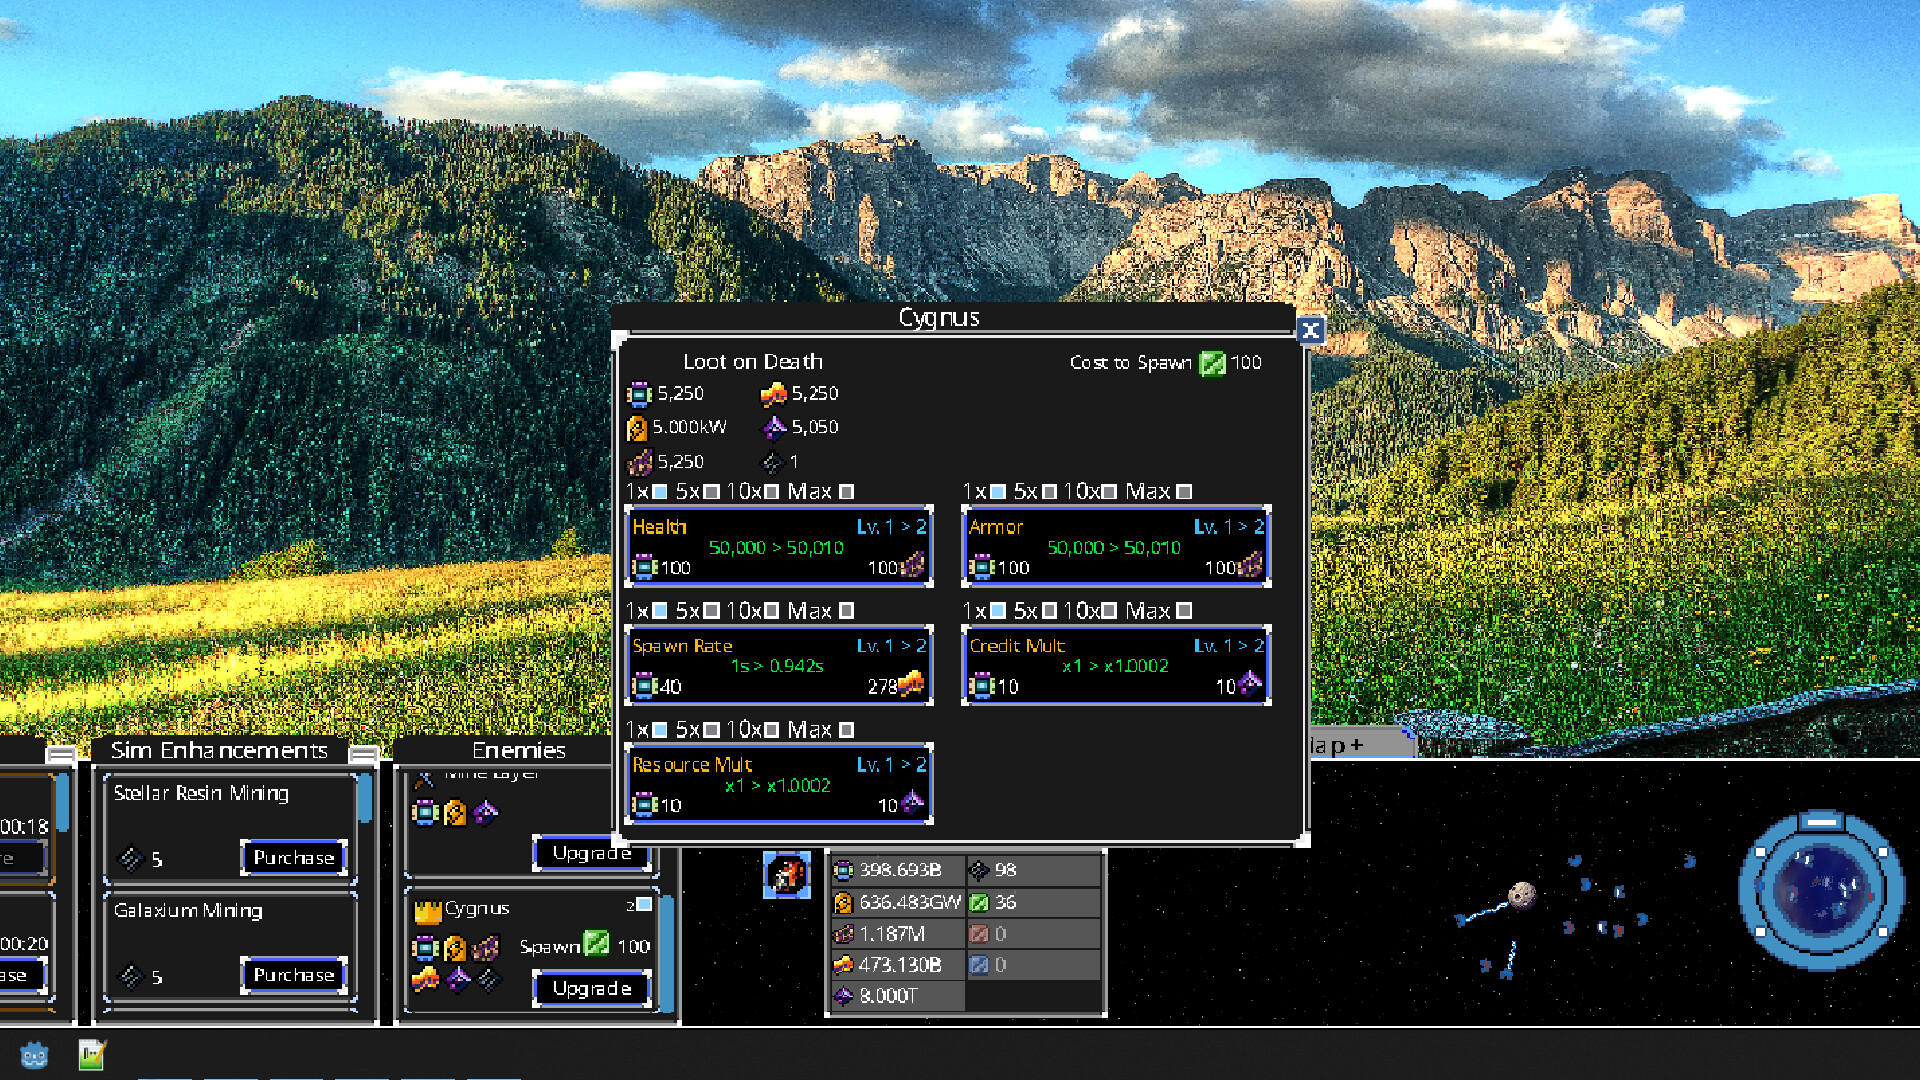The image size is (1920, 1080).
Task: Enable the 10x checkbox above Armor
Action: pyautogui.click(x=1109, y=492)
